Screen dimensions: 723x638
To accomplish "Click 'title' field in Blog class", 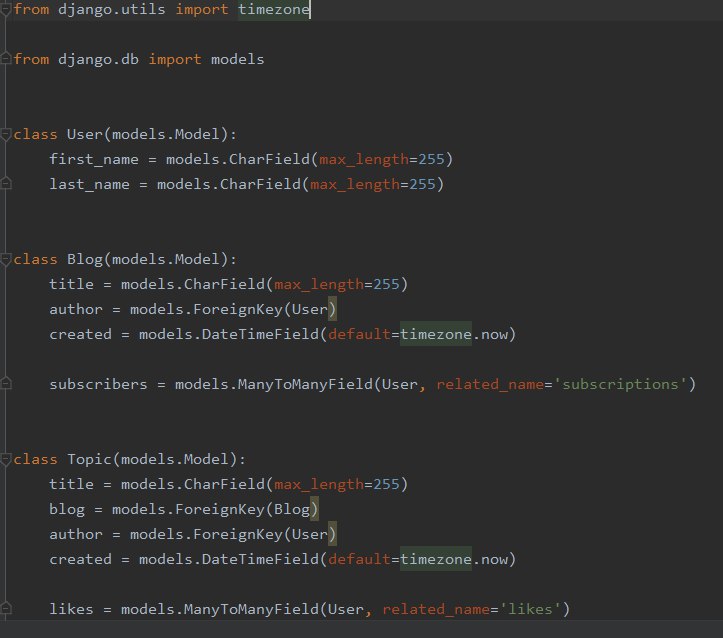I will tap(71, 284).
